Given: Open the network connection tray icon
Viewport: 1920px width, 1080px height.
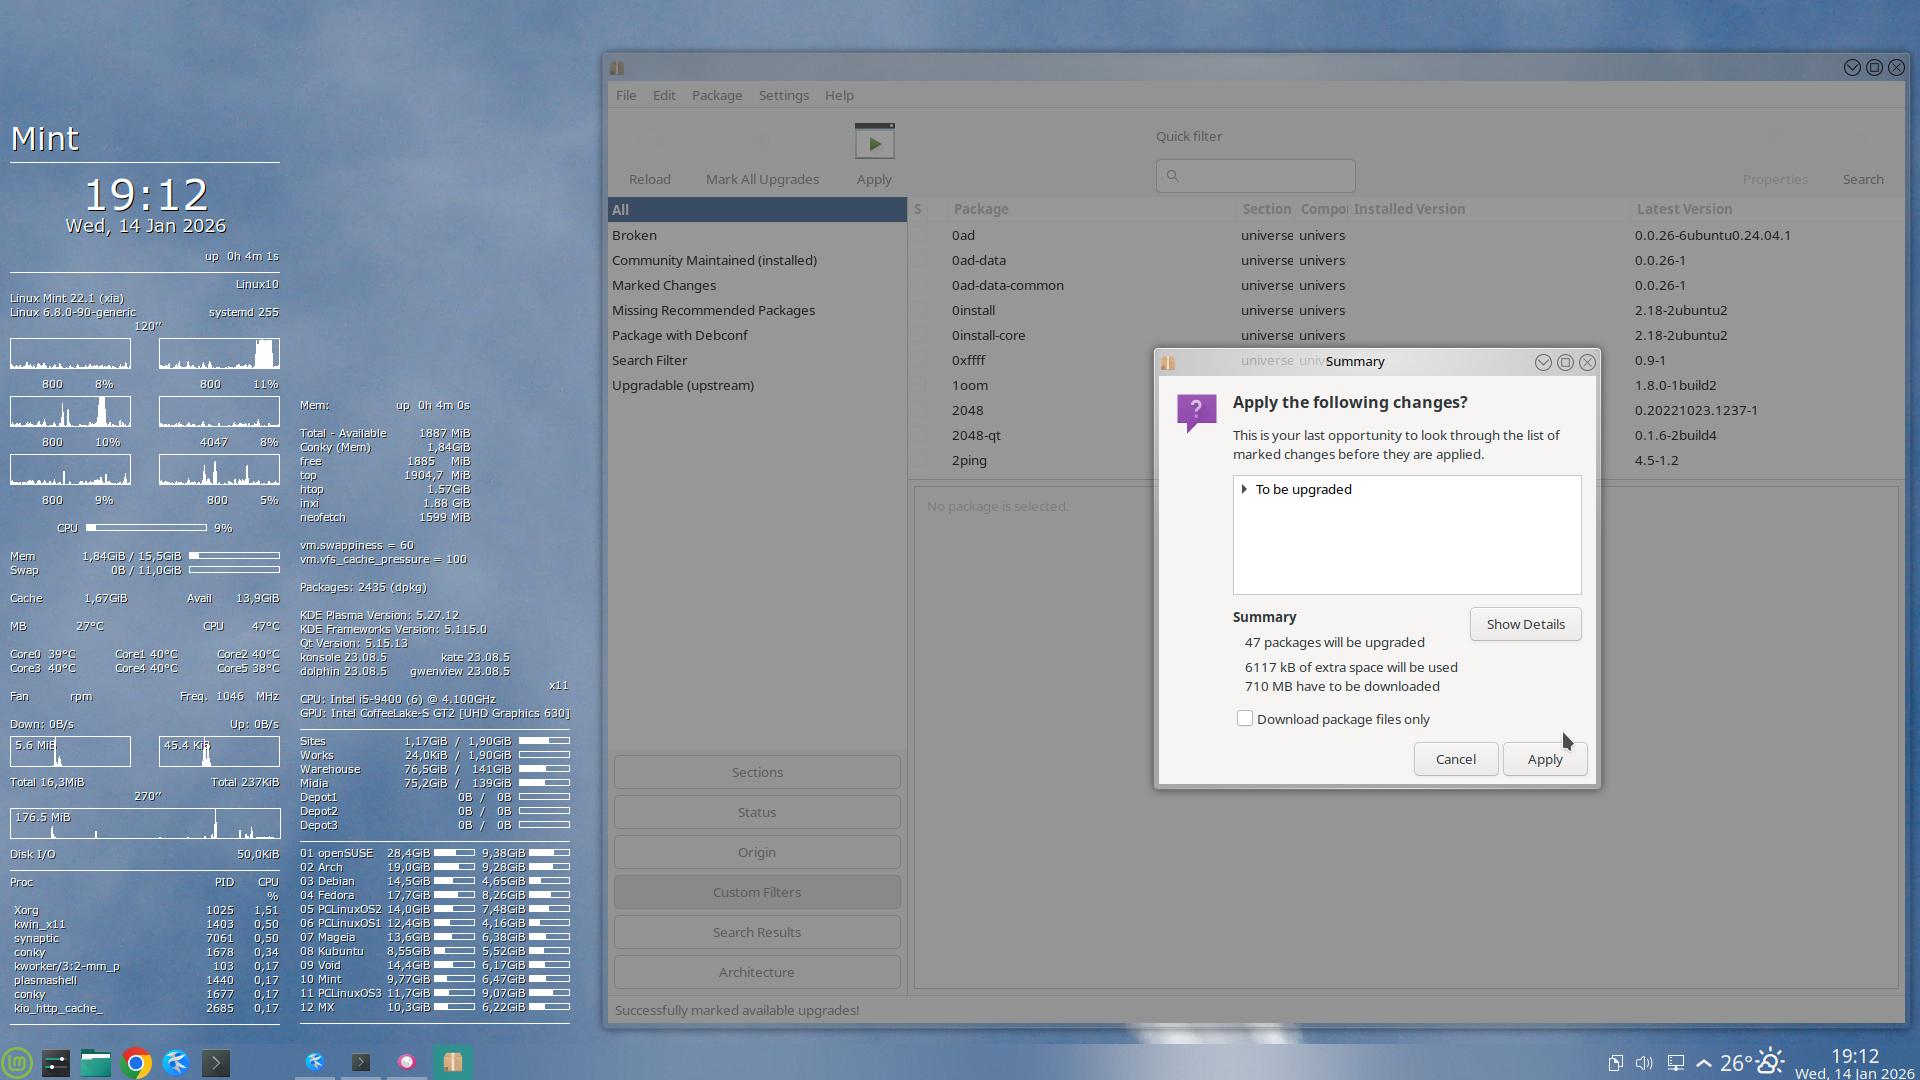Looking at the screenshot, I should [1675, 1063].
